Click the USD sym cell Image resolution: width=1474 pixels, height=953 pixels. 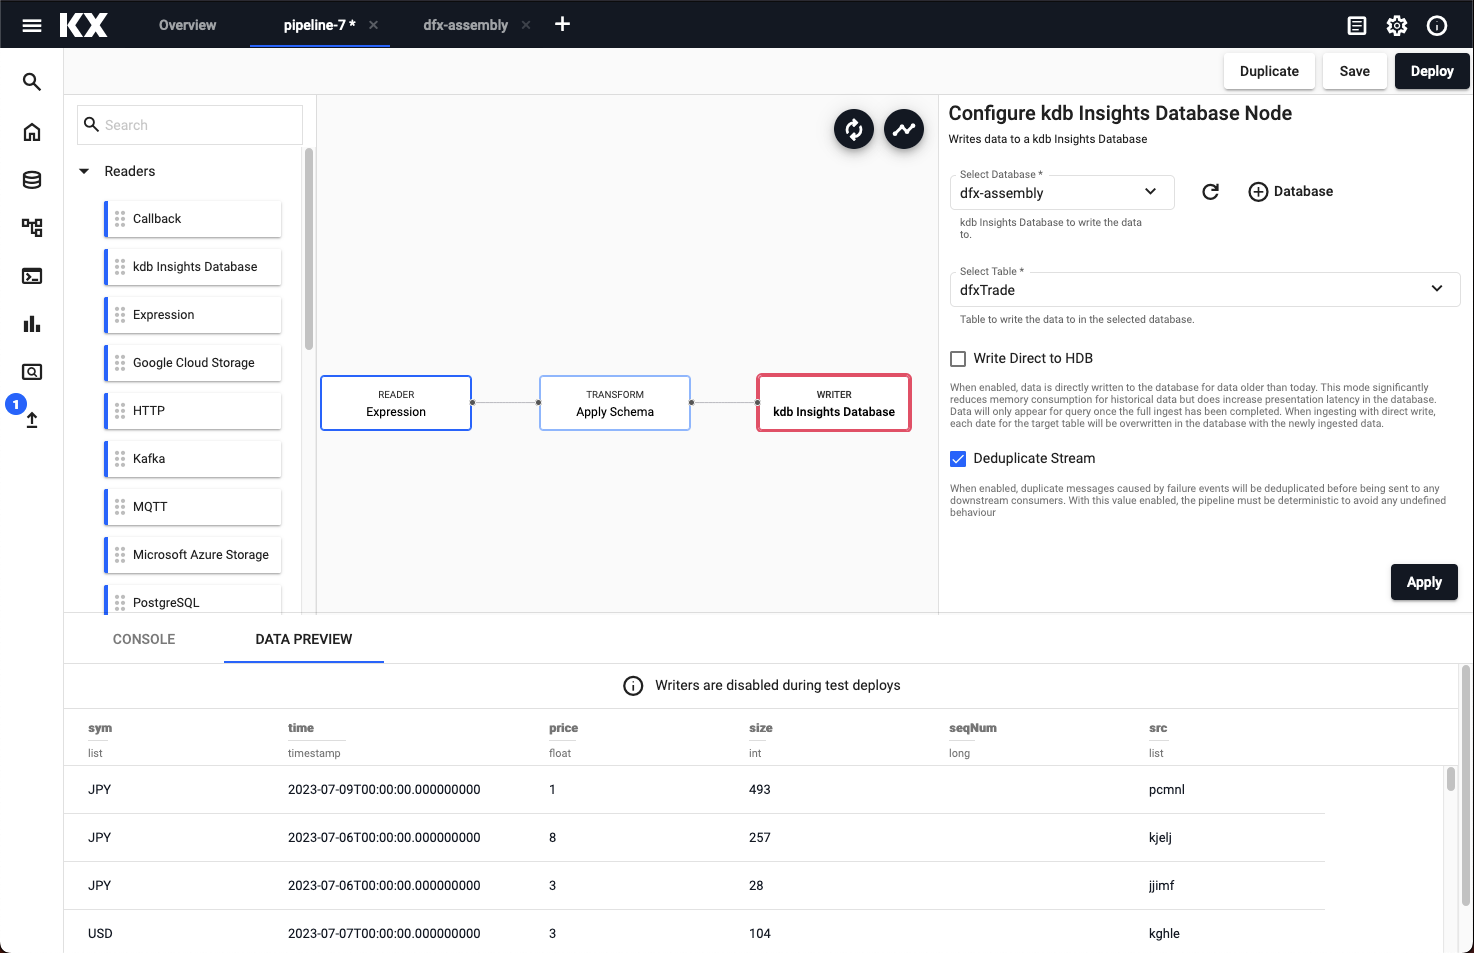[x=100, y=934]
